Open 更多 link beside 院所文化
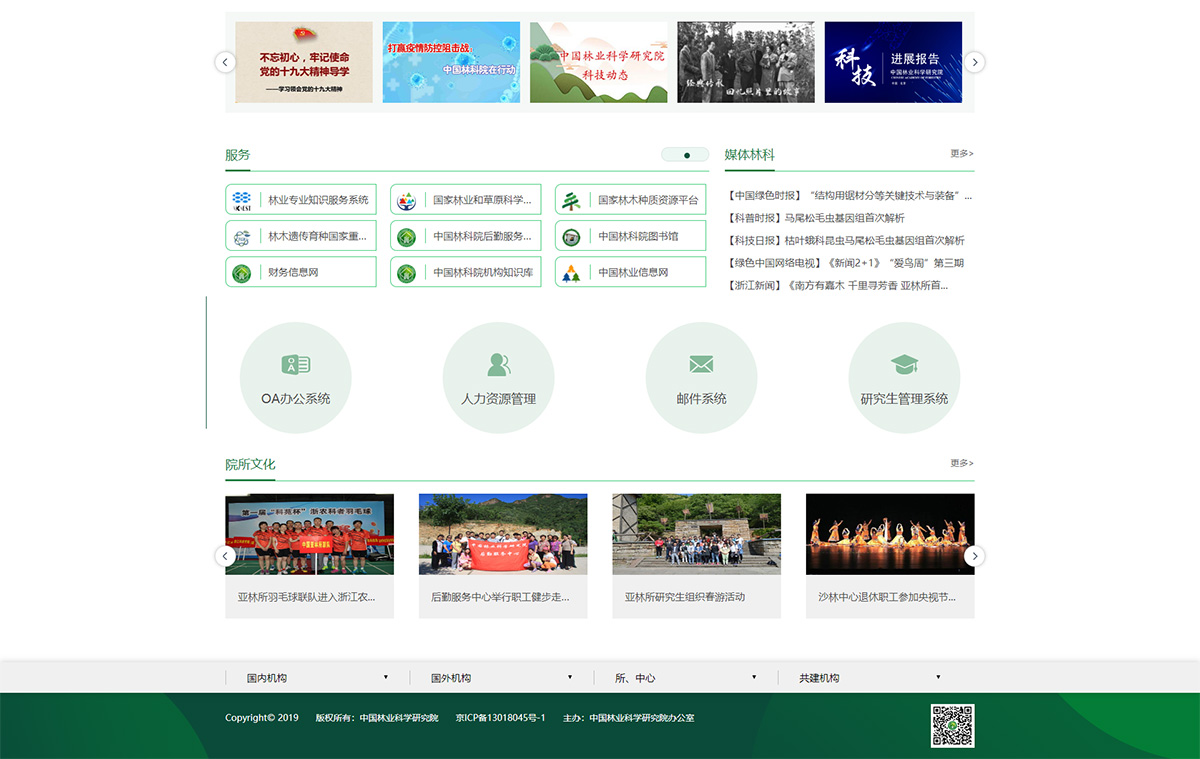Screen dimensions: 1200x759 tap(962, 464)
